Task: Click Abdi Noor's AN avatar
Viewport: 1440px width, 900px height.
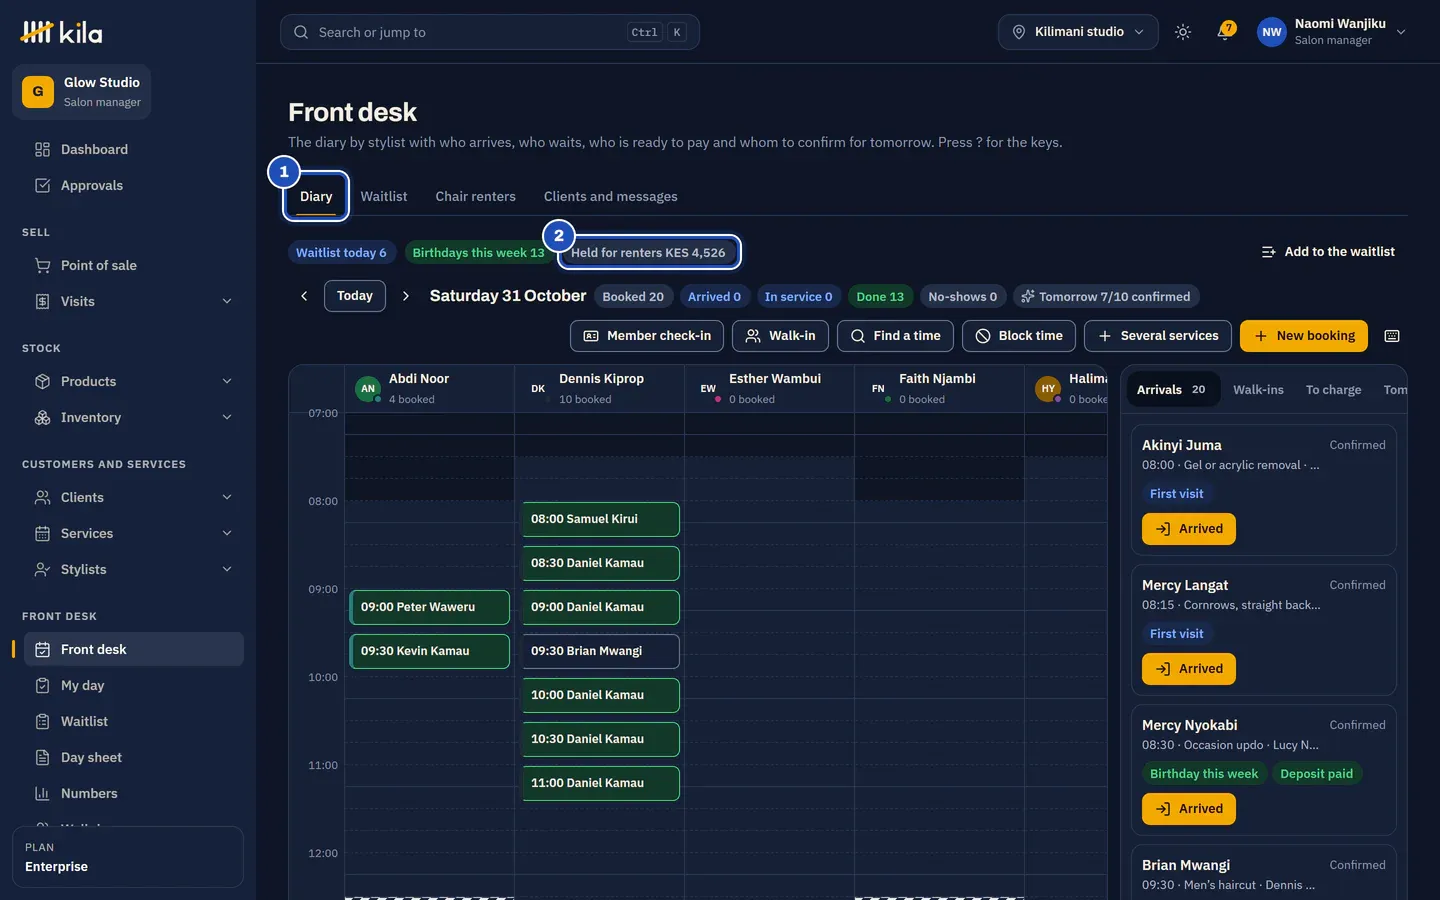Action: tap(368, 389)
